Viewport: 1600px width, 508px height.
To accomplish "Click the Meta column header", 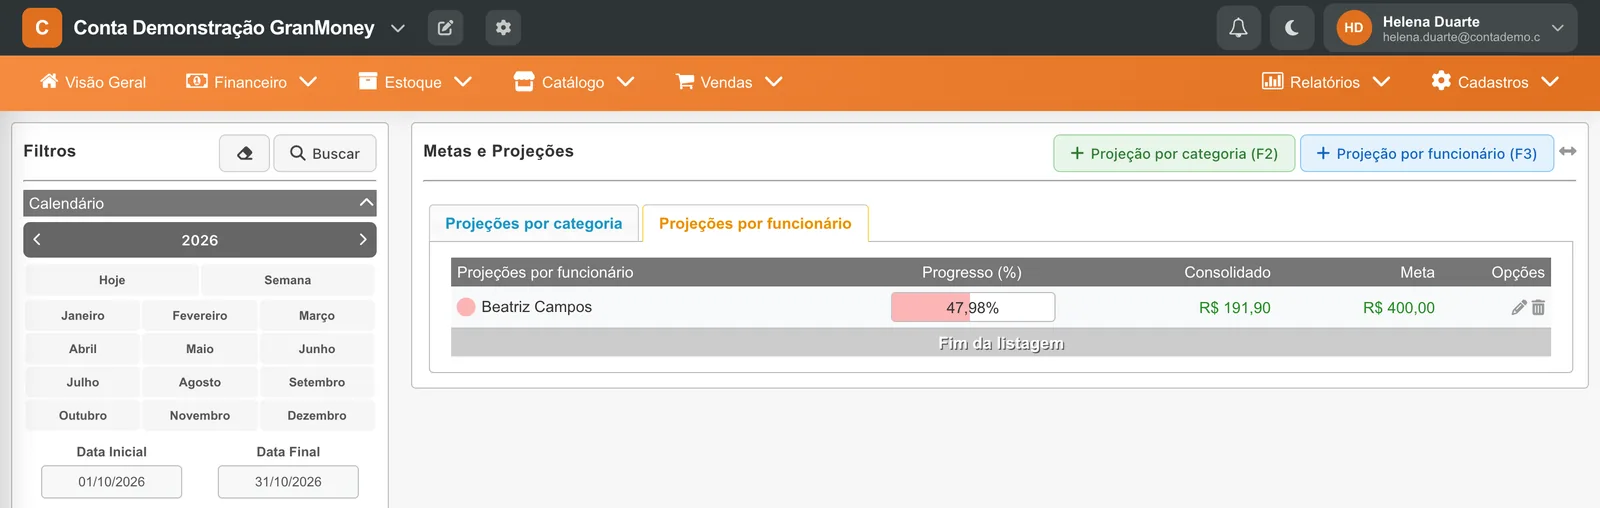I will pyautogui.click(x=1417, y=272).
